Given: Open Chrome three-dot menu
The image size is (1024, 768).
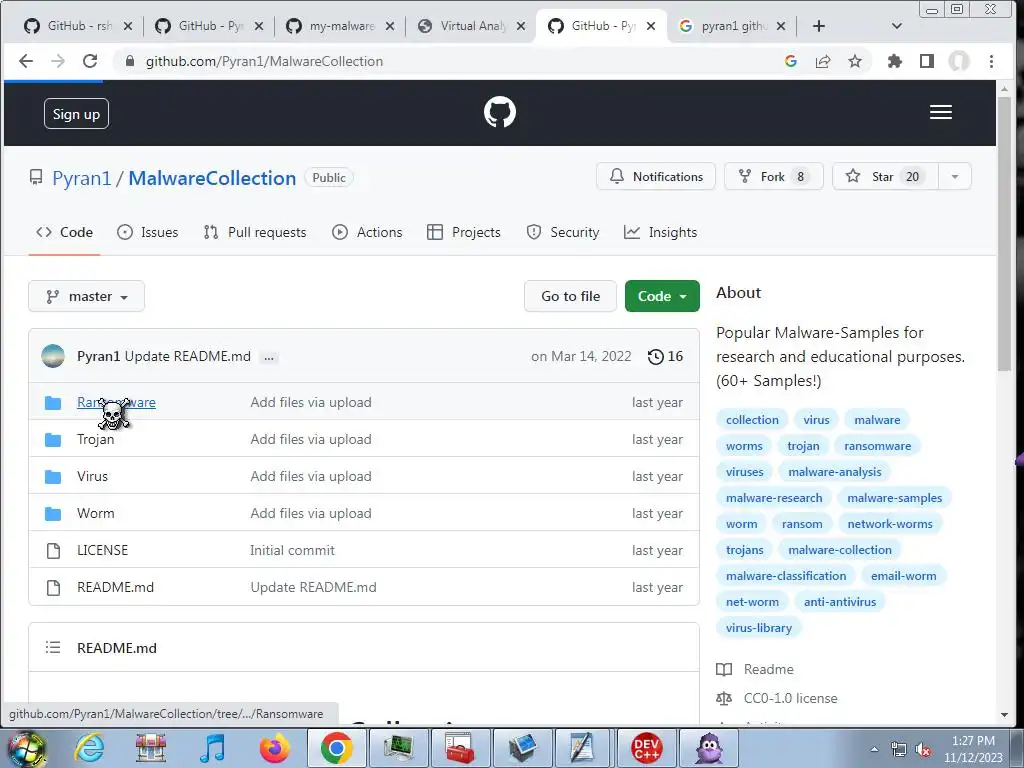Looking at the screenshot, I should [991, 61].
